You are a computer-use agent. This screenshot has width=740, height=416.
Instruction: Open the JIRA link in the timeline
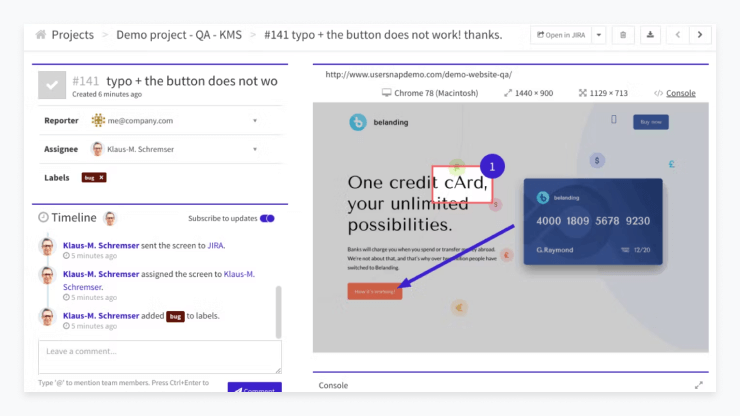[215, 246]
